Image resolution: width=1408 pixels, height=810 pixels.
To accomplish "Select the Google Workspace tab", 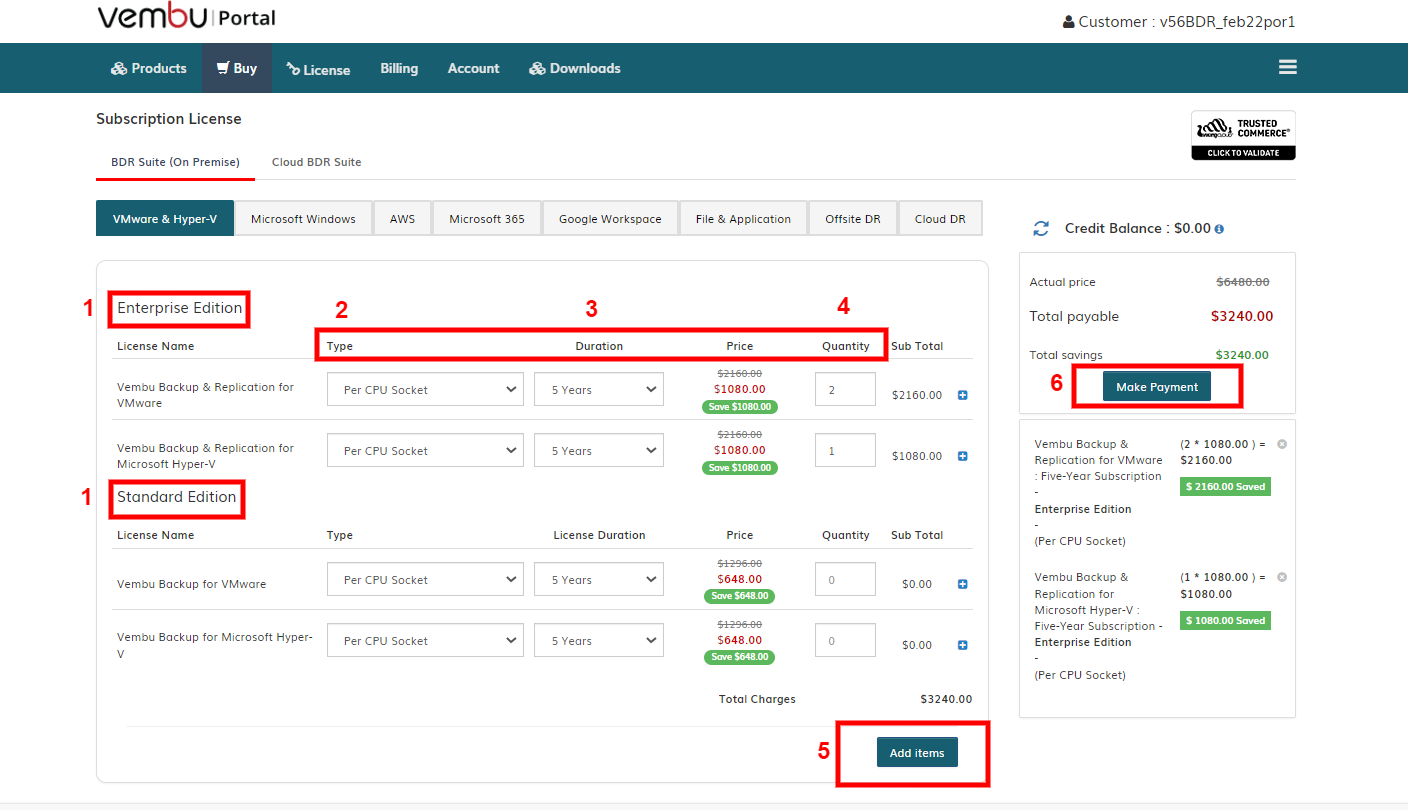I will point(610,219).
